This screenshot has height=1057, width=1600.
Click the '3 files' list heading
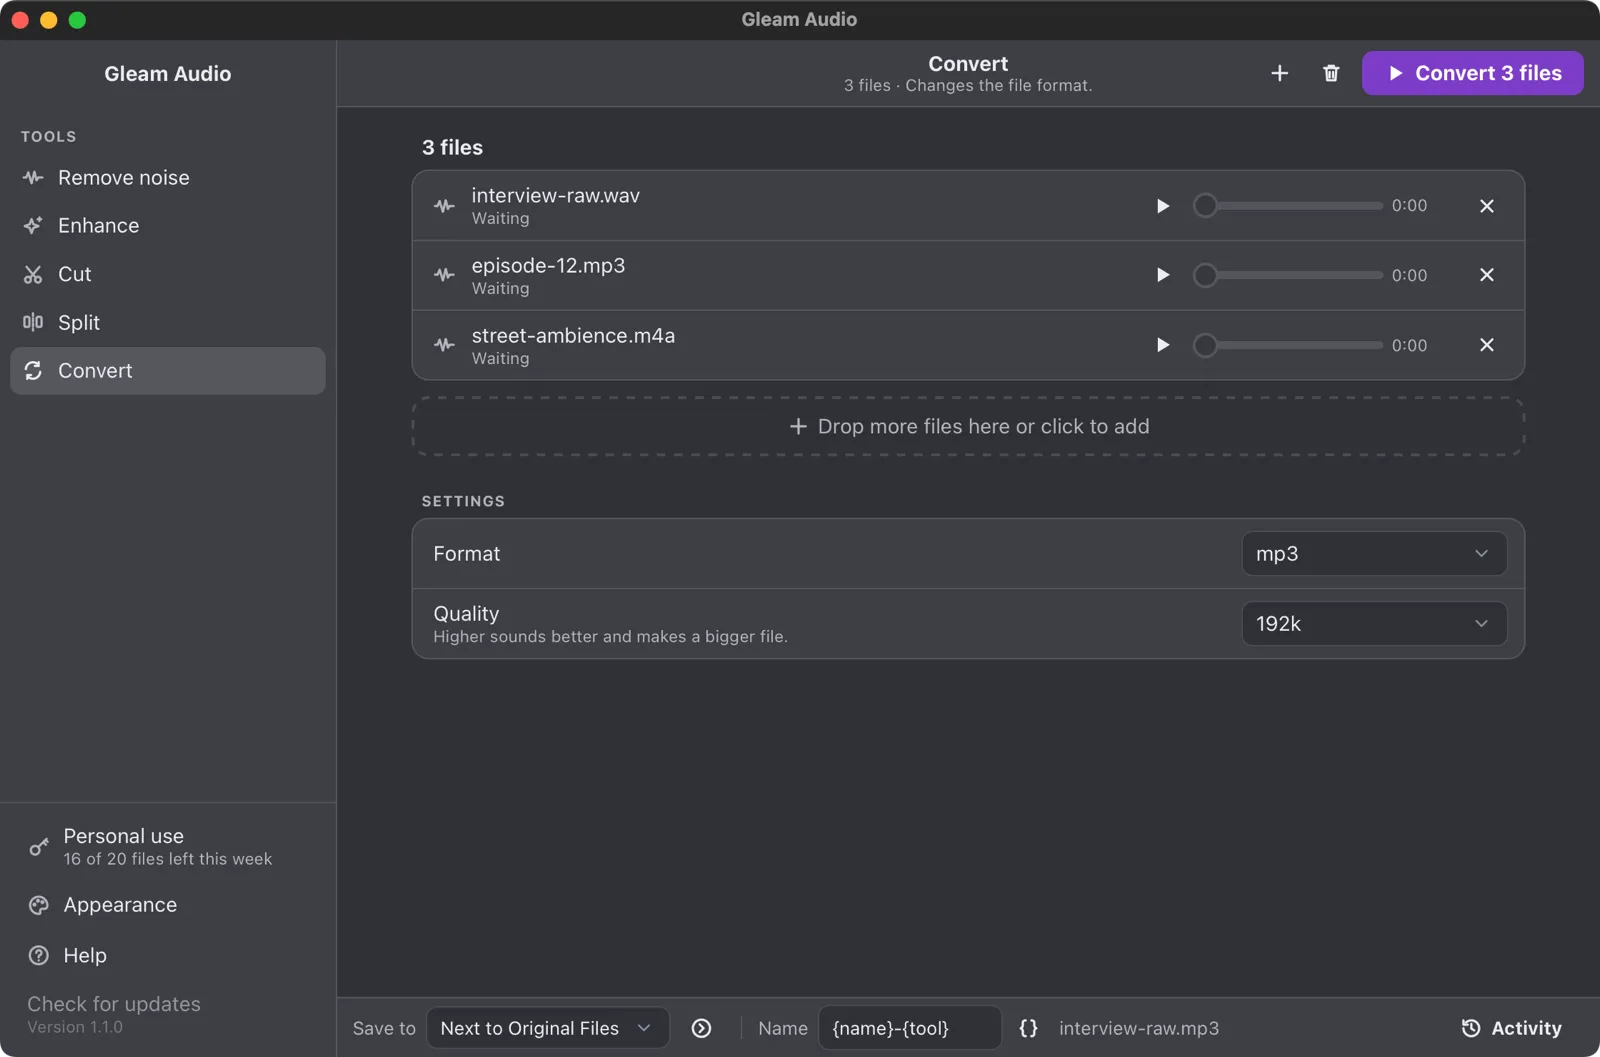452,148
